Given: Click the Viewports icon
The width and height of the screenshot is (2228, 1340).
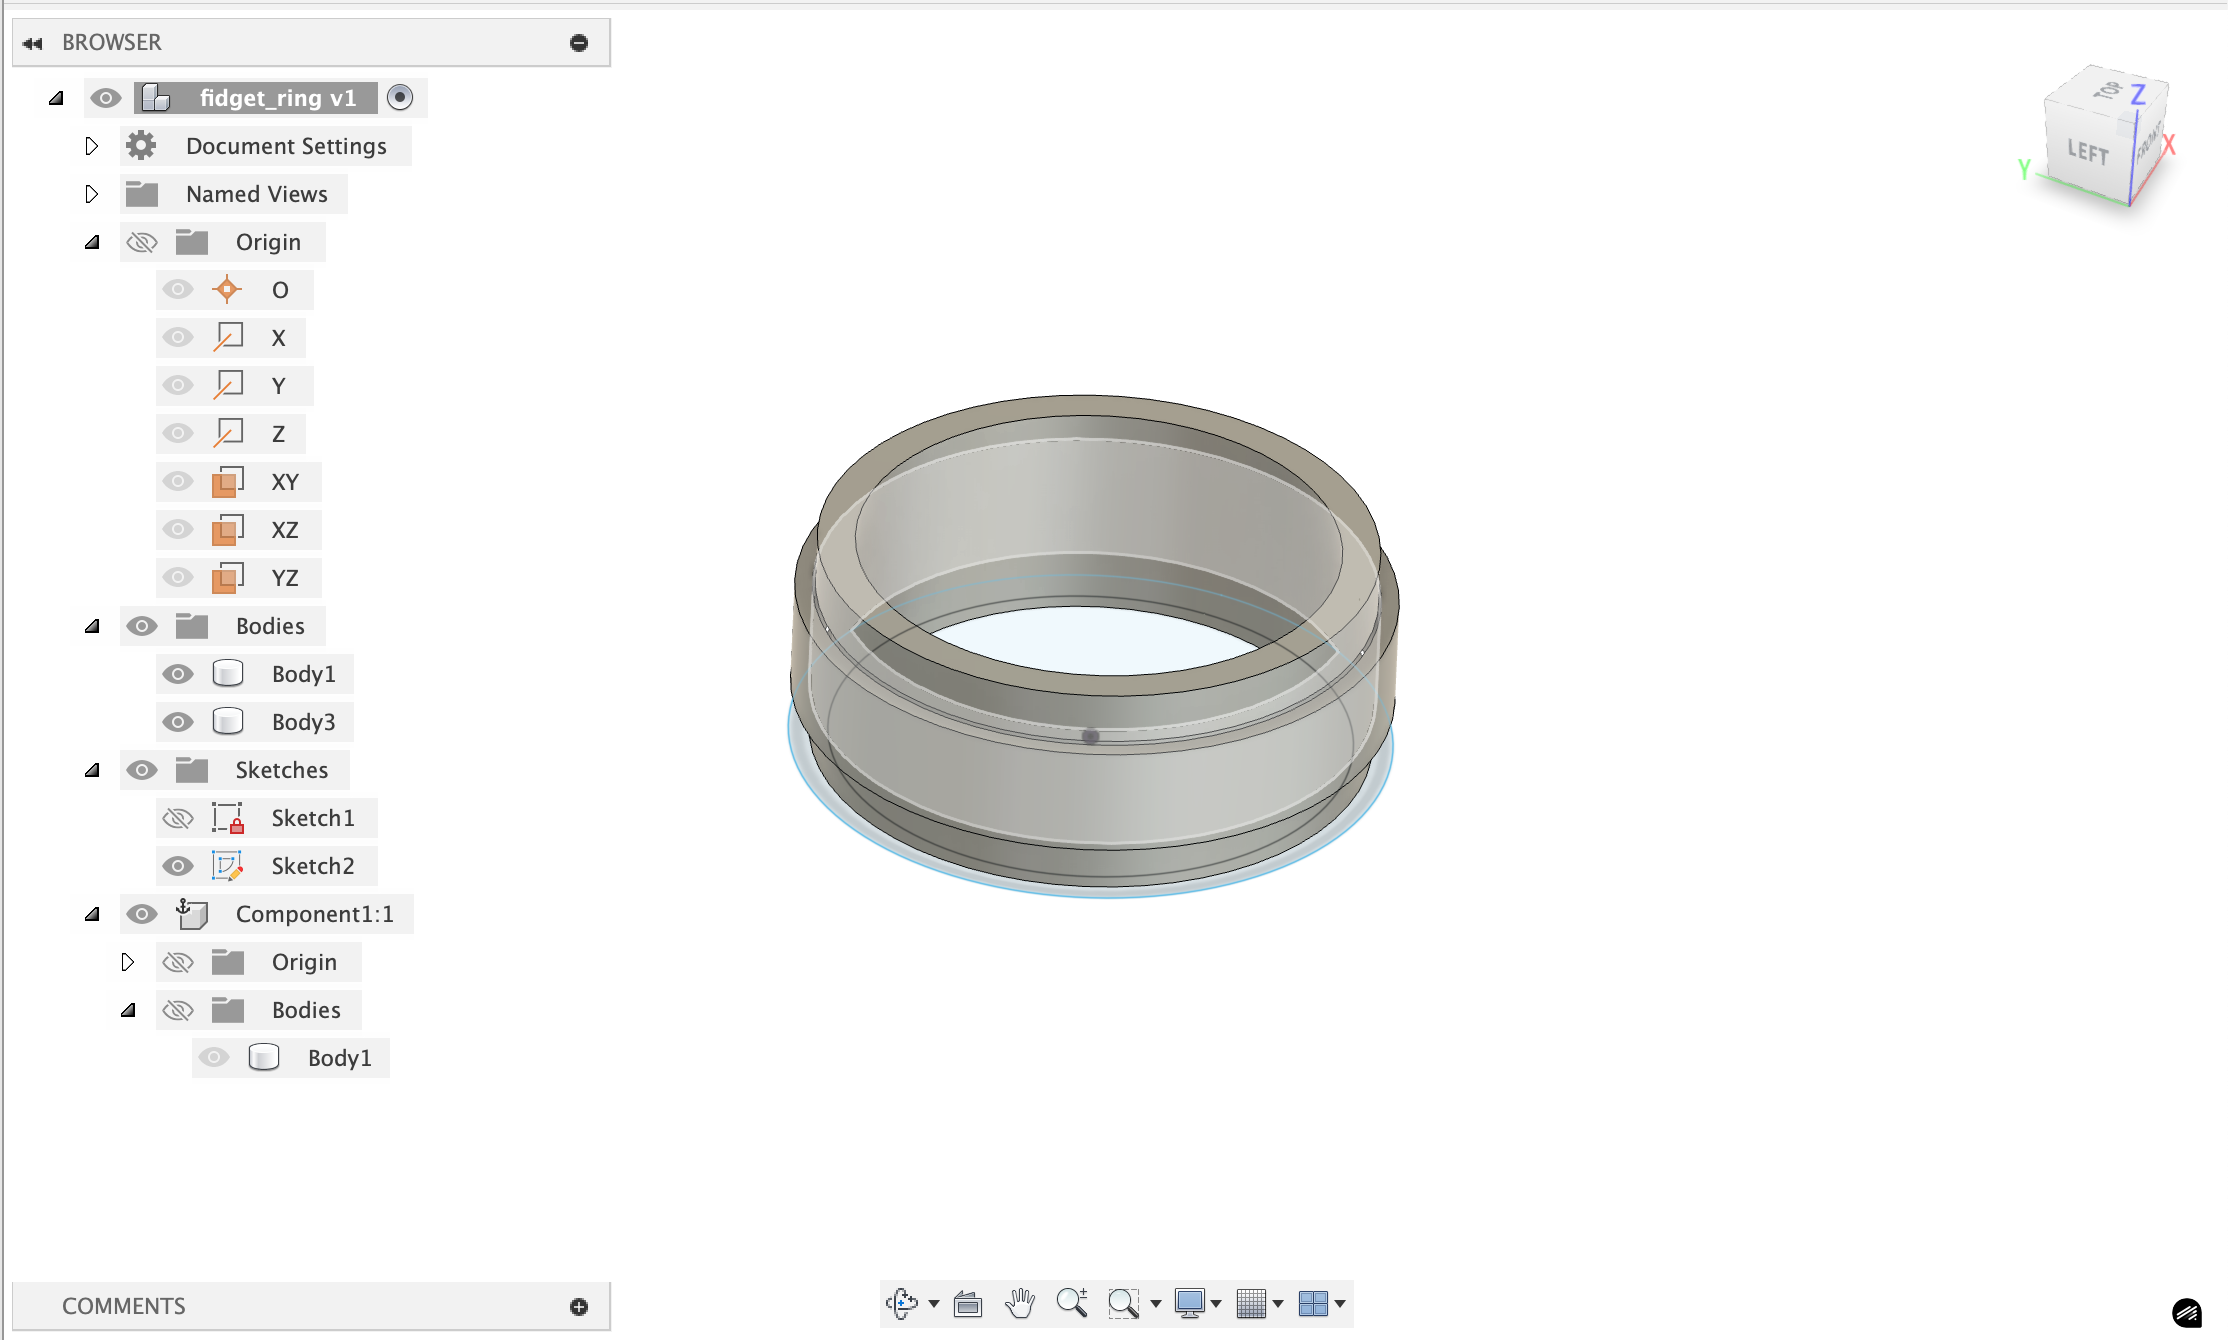Looking at the screenshot, I should tap(1315, 1304).
